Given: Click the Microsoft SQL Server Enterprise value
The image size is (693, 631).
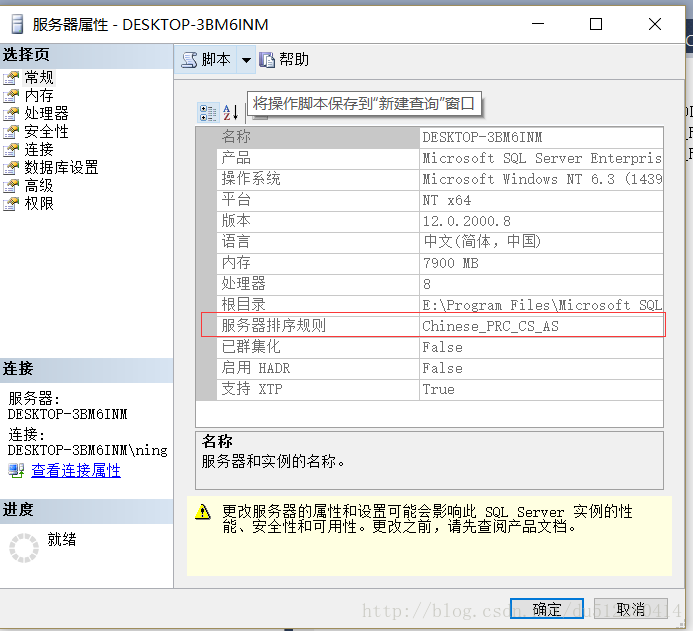Looking at the screenshot, I should (542, 158).
